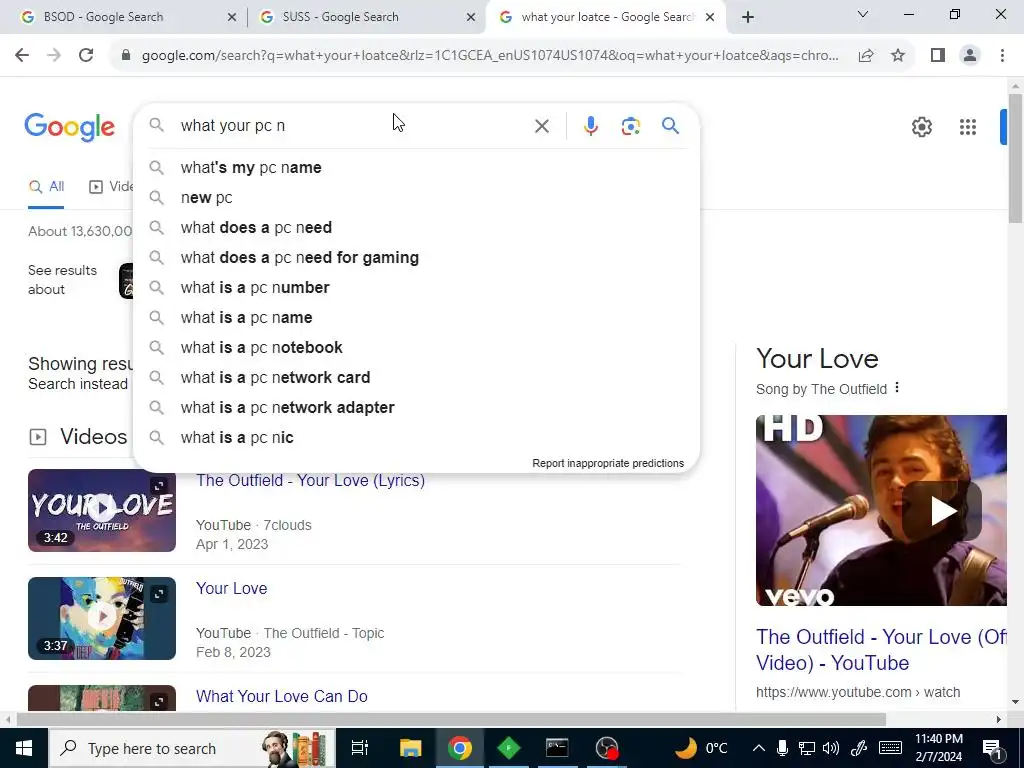
Task: Choose suggestion what is a pc name
Action: click(x=417, y=317)
